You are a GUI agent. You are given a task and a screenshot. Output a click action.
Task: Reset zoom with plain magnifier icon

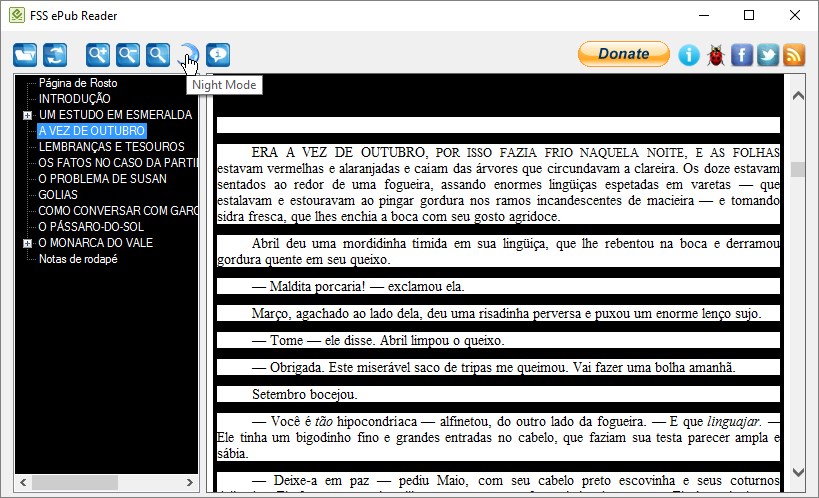point(158,55)
